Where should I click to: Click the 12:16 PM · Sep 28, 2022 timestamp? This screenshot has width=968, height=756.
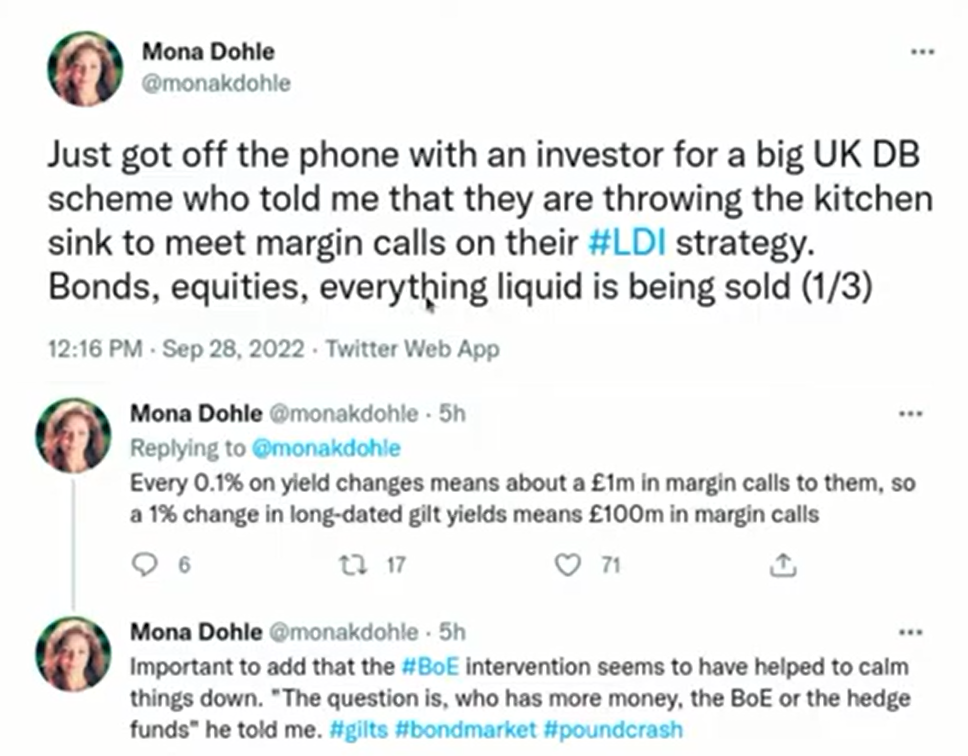pos(176,349)
